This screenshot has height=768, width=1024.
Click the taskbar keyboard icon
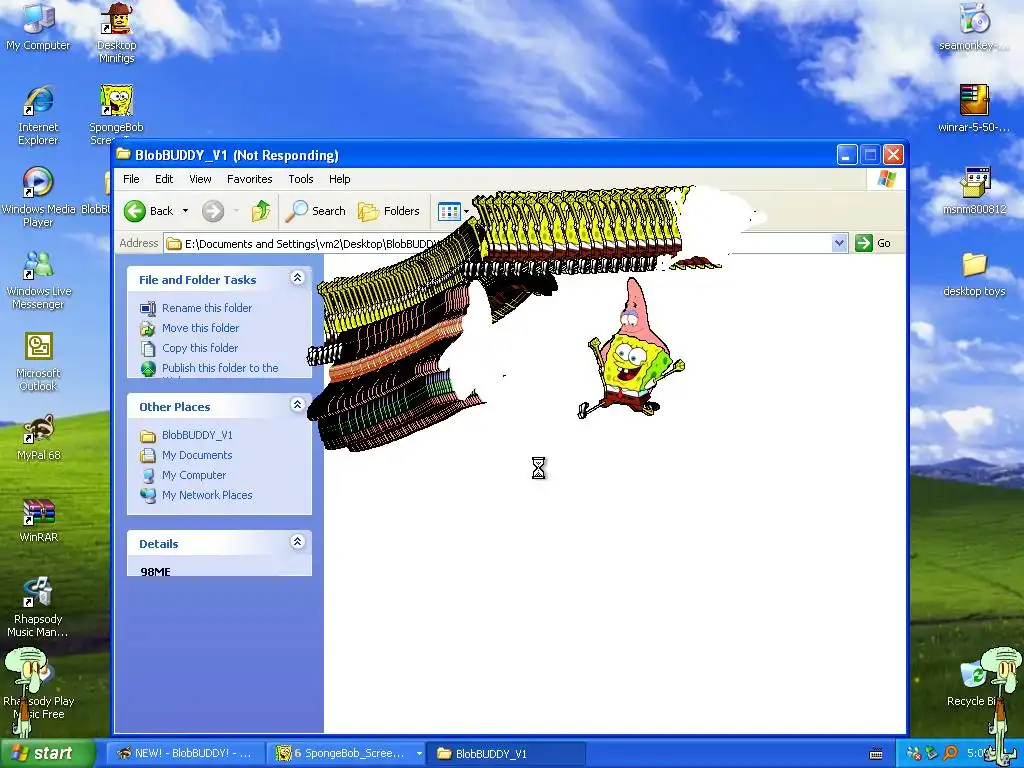pos(876,754)
